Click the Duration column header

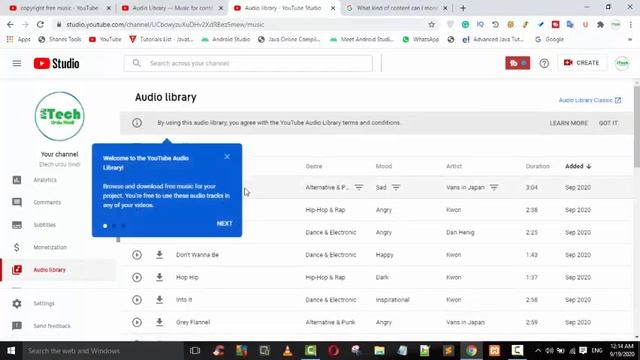(x=538, y=166)
